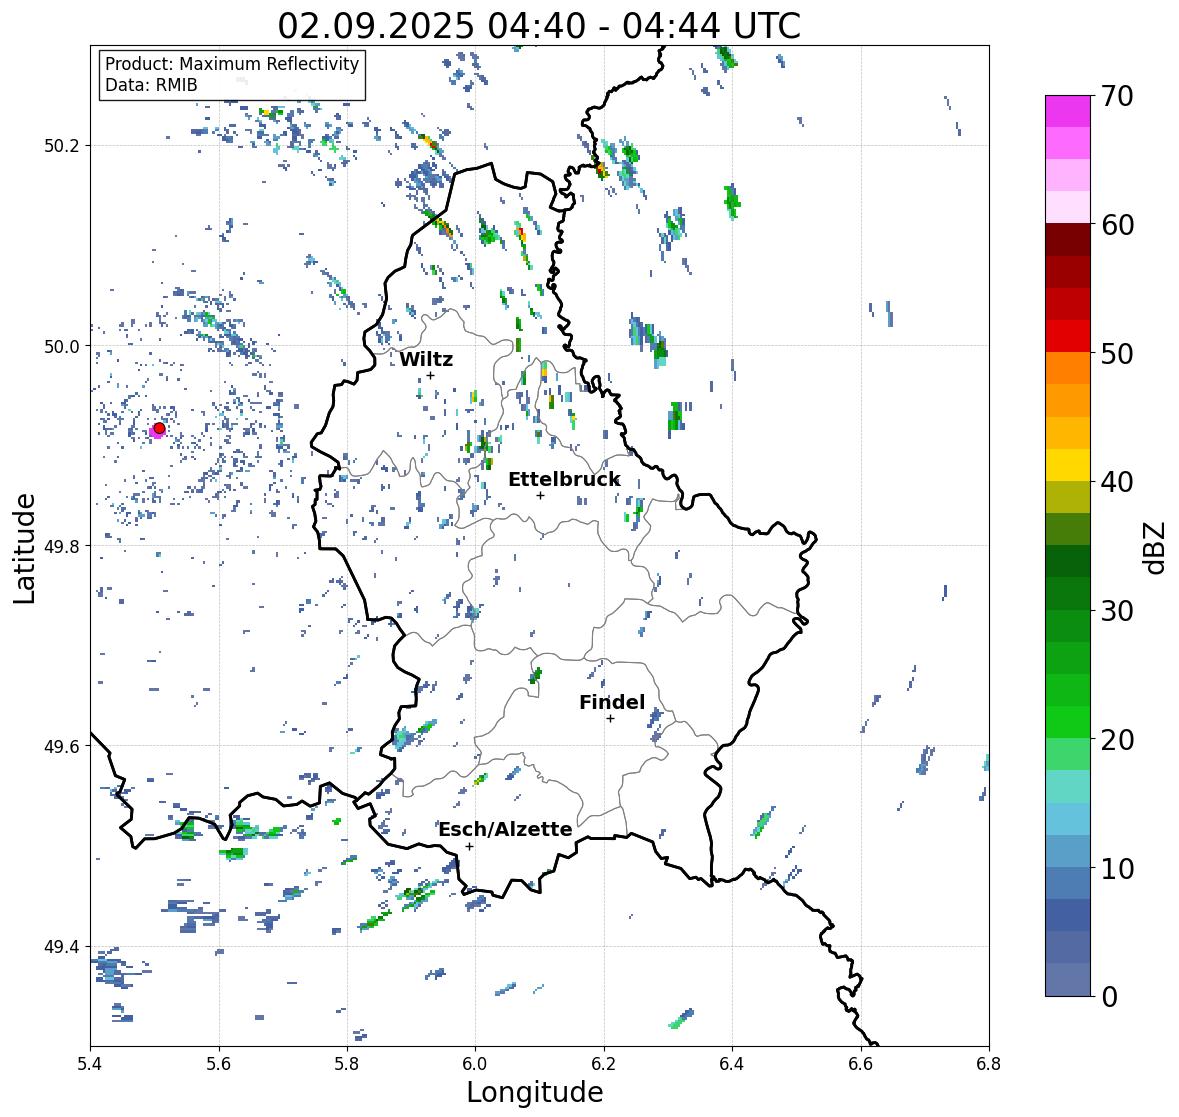1179x1117 pixels.
Task: Click the longitude tick label 6.6
Action: coord(860,1064)
